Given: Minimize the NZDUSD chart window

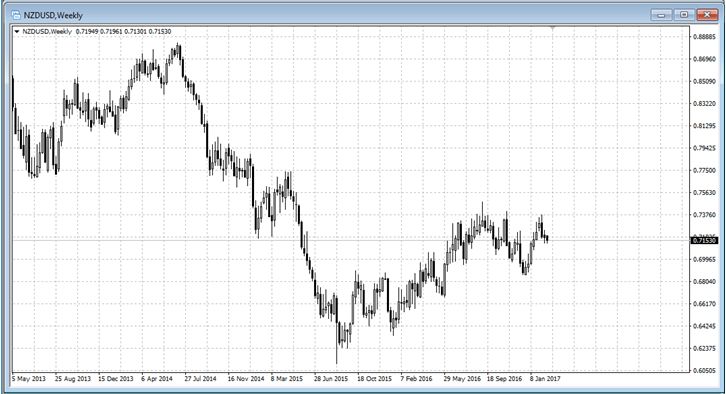Looking at the screenshot, I should click(661, 15).
